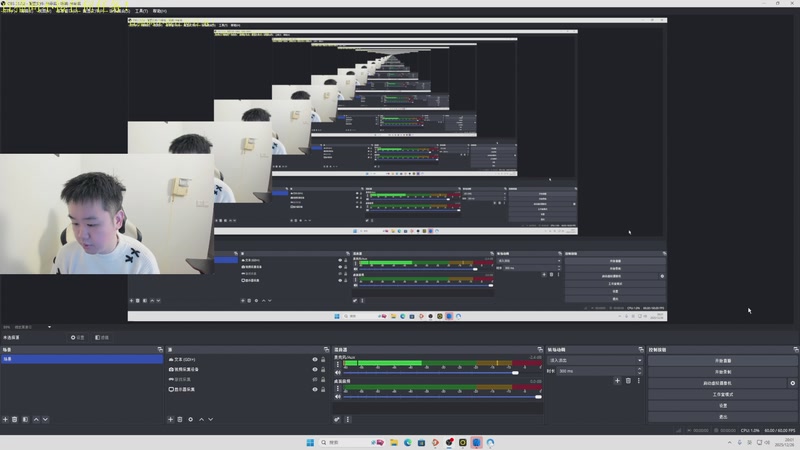
Task: Move selected source down in list
Action: coord(211,419)
